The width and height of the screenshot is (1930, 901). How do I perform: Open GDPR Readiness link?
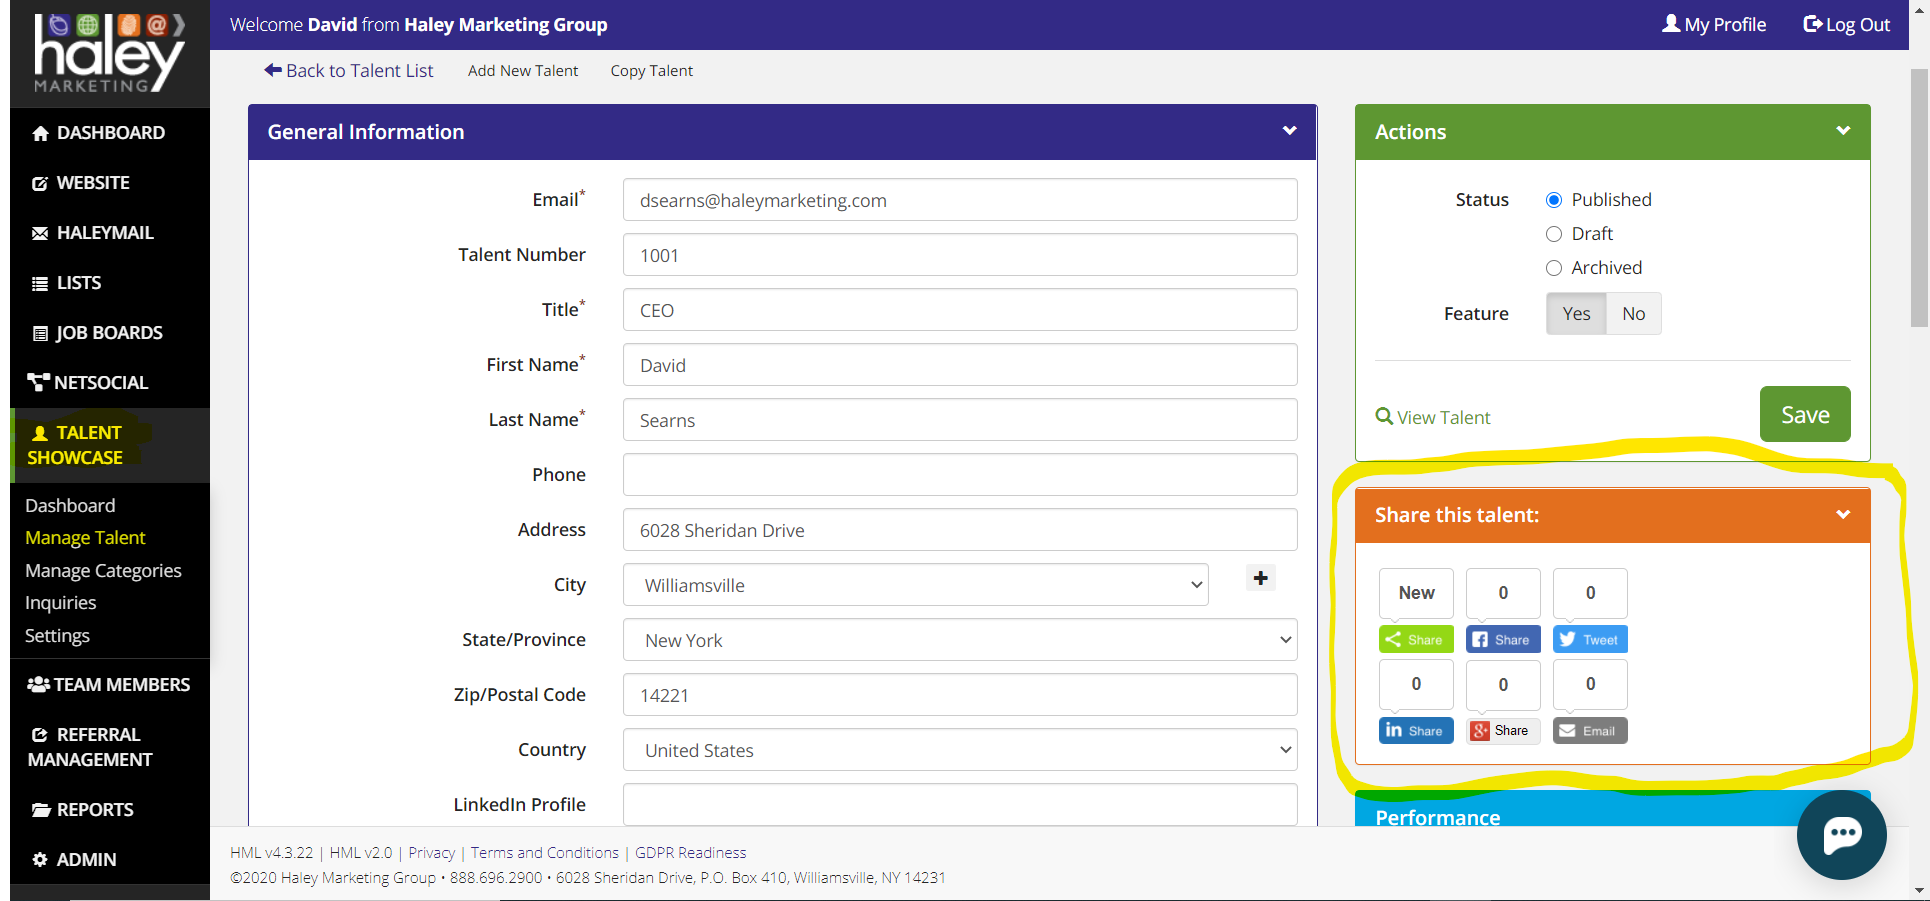coord(691,853)
